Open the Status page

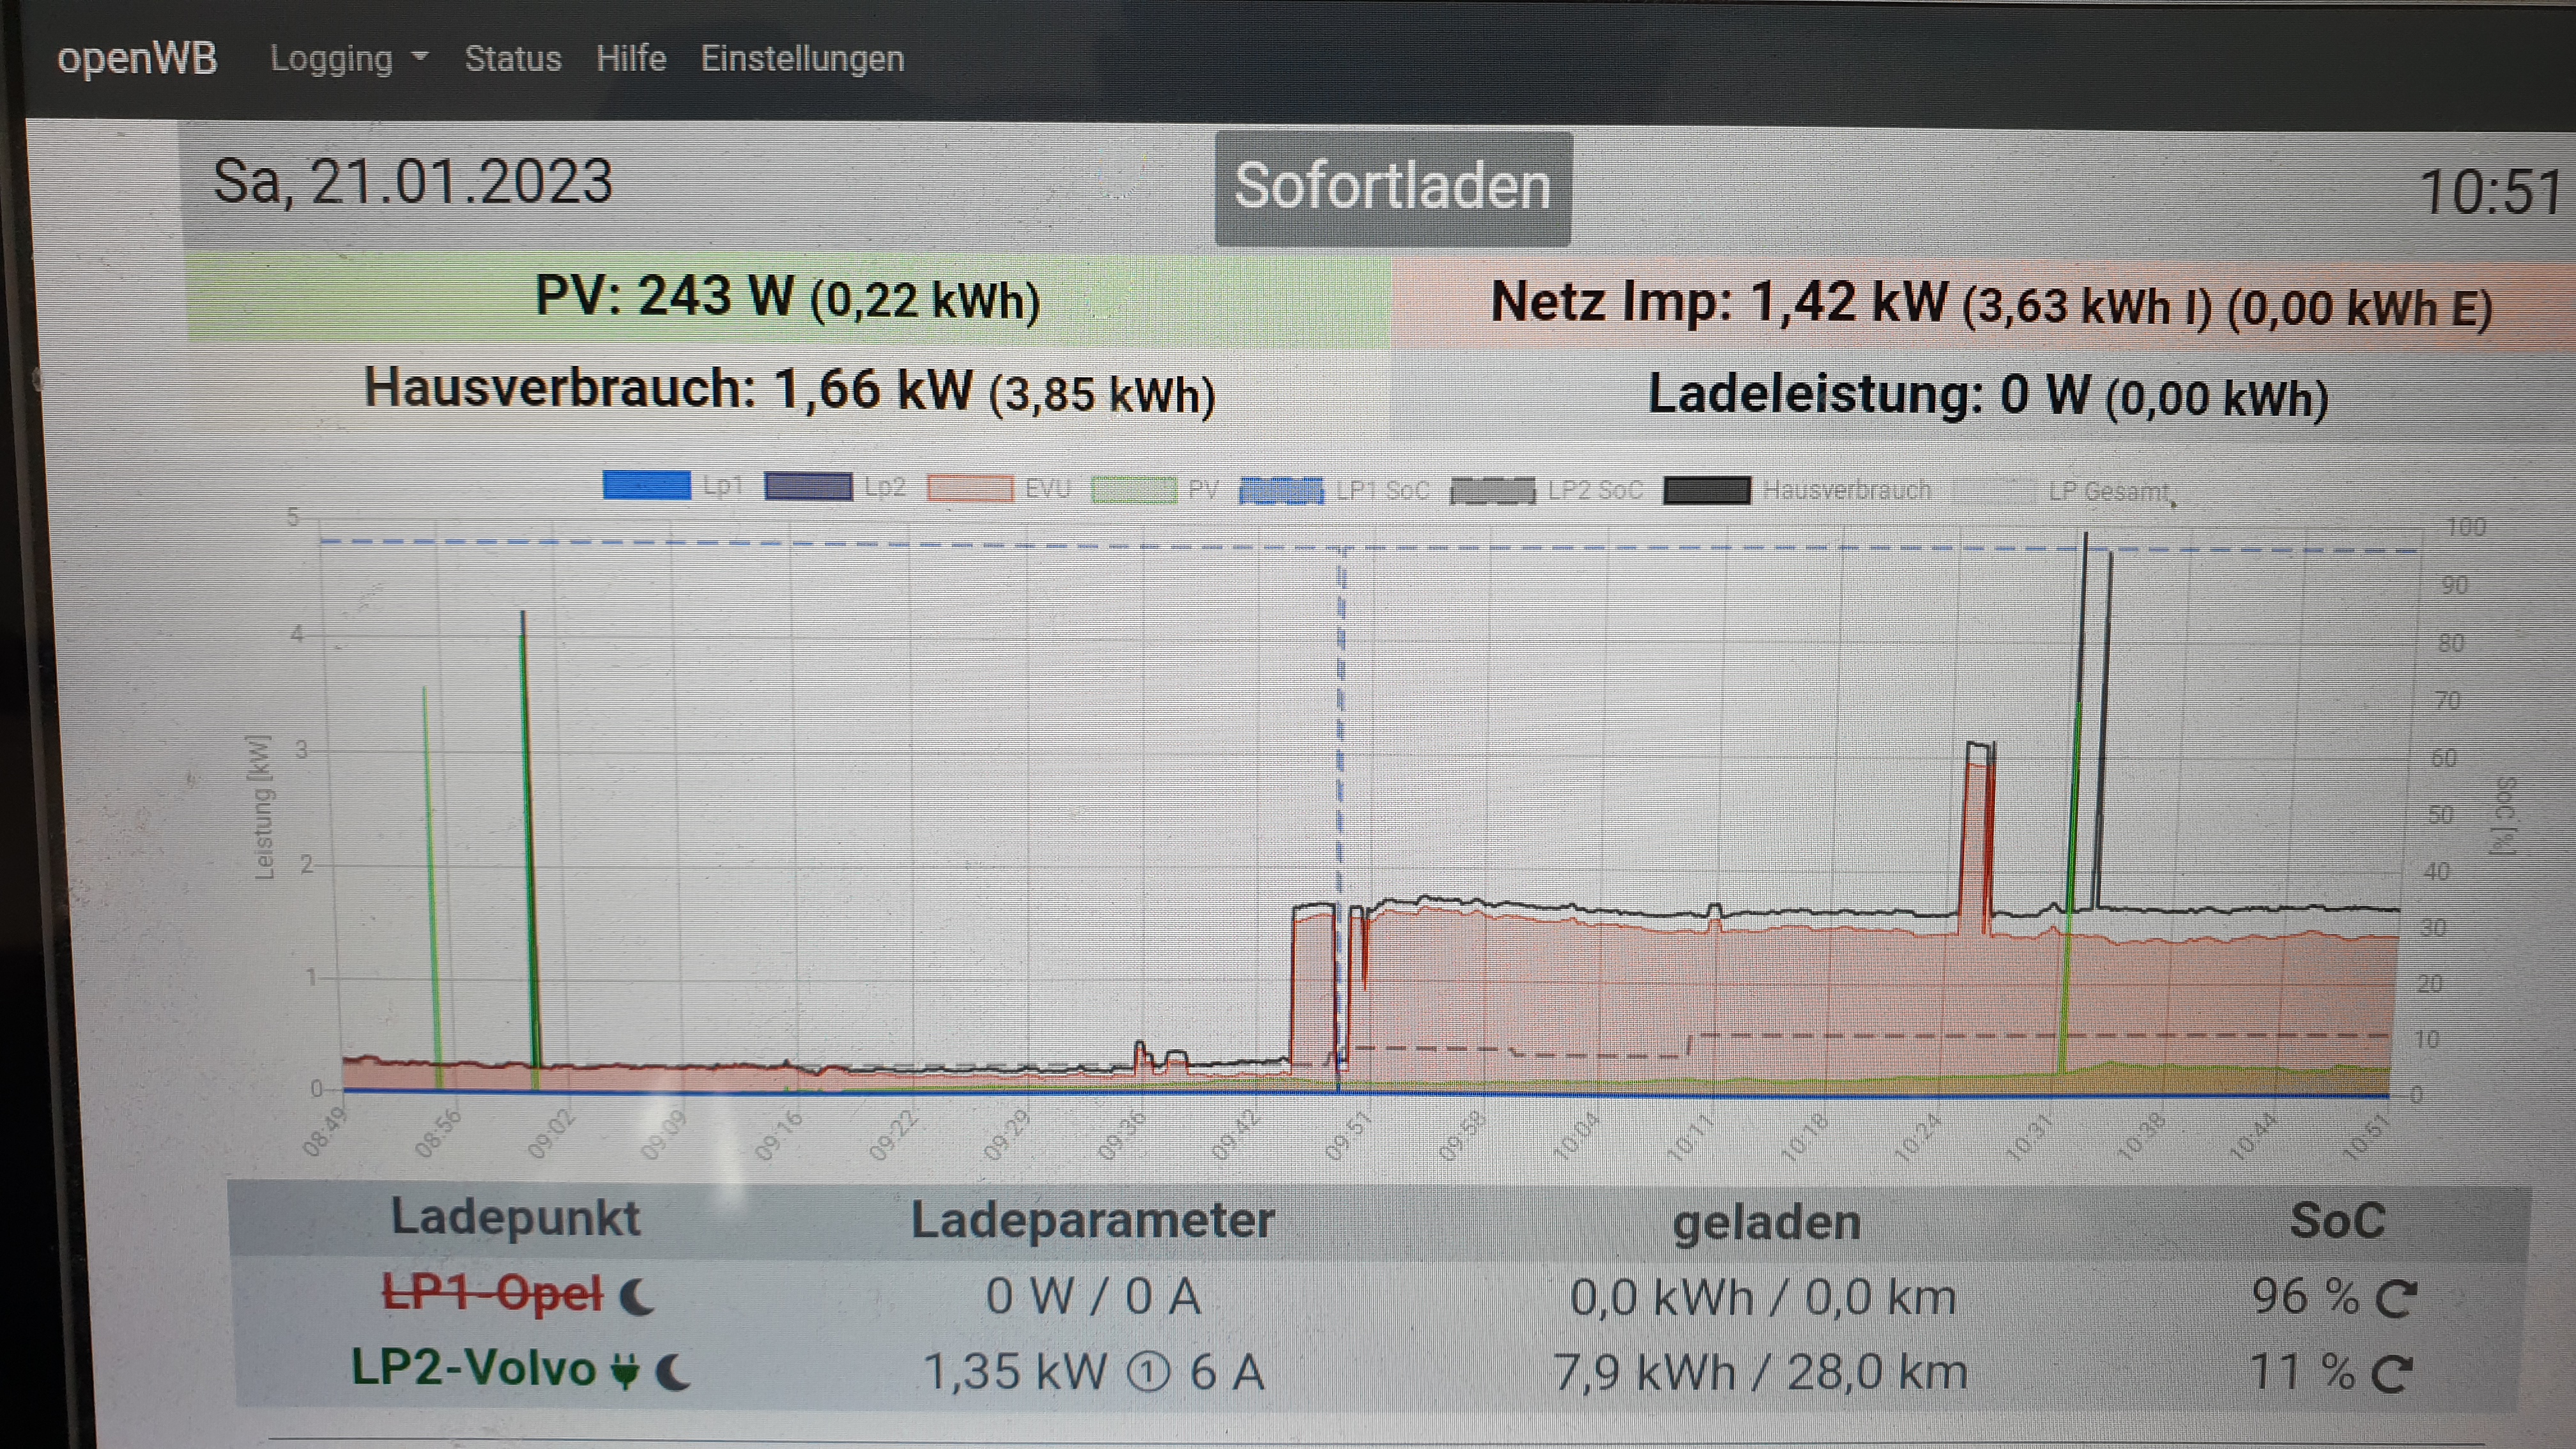tap(513, 59)
